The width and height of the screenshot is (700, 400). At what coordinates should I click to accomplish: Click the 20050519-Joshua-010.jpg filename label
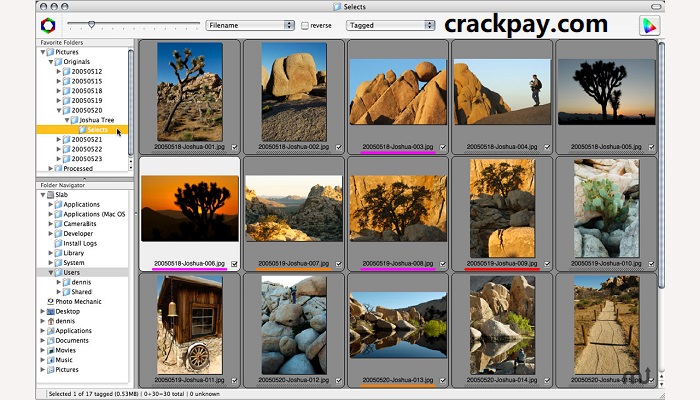tap(606, 264)
